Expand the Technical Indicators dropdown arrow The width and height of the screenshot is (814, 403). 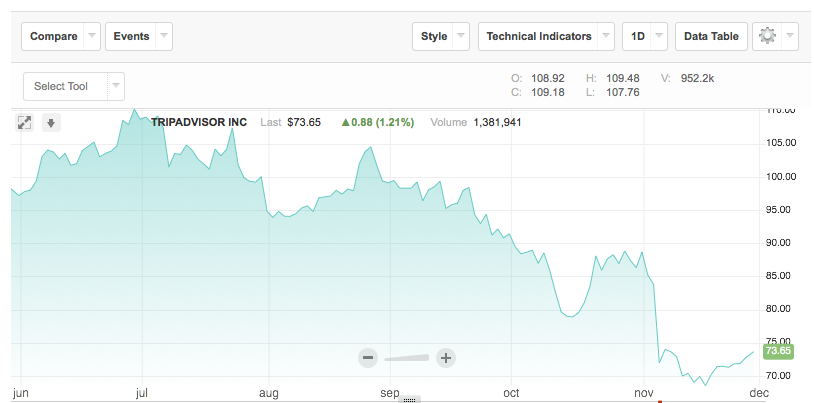606,36
